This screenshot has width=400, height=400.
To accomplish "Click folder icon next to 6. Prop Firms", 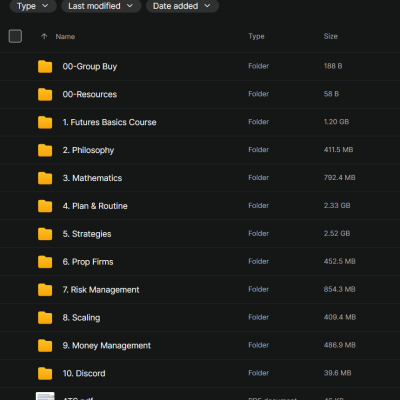I will [x=45, y=262].
